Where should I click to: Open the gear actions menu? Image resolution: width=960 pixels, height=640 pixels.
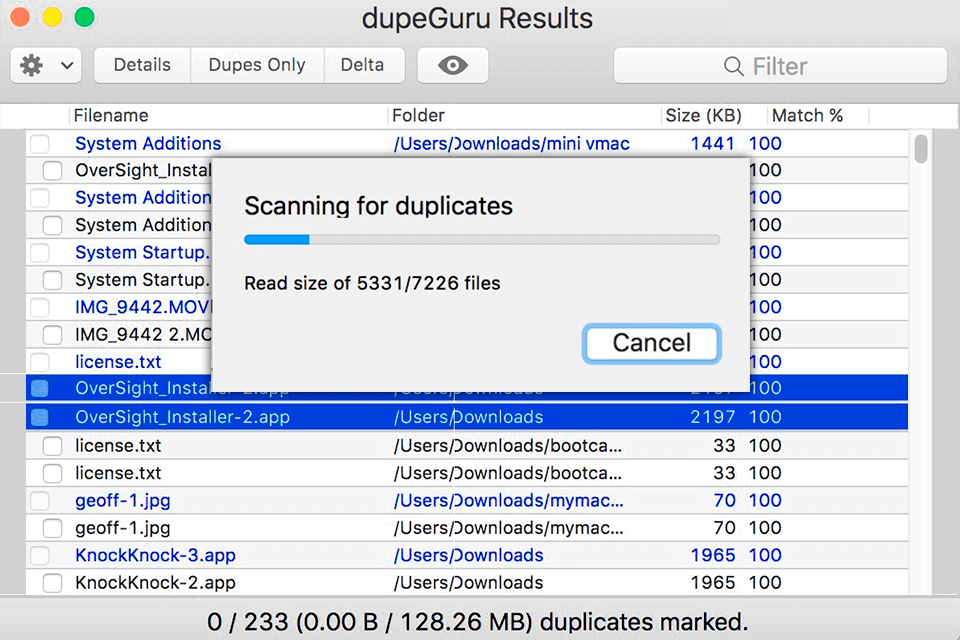click(33, 64)
